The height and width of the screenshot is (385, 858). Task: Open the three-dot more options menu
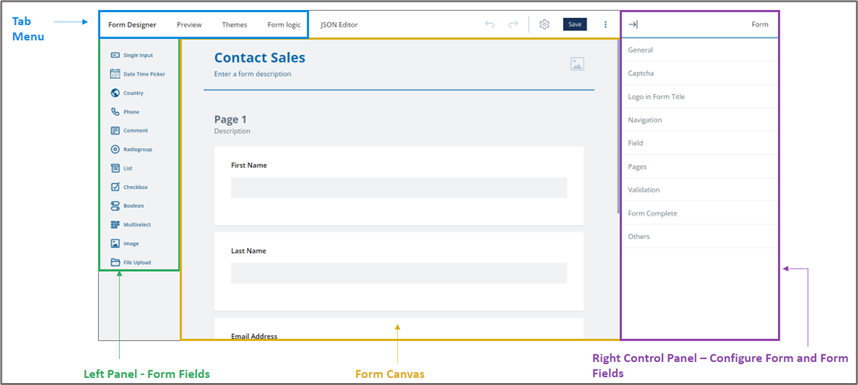(605, 25)
